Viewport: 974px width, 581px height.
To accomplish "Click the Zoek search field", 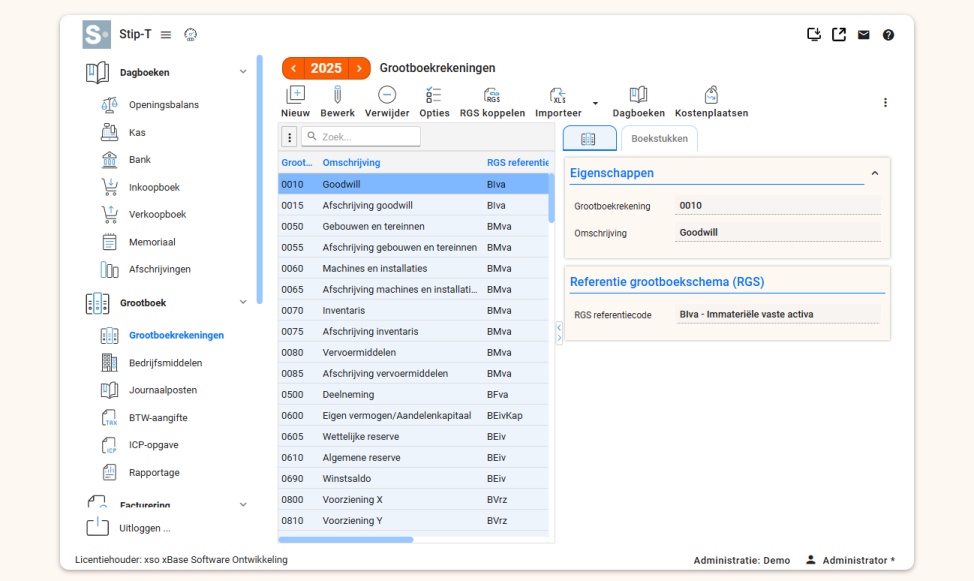I will (x=361, y=137).
